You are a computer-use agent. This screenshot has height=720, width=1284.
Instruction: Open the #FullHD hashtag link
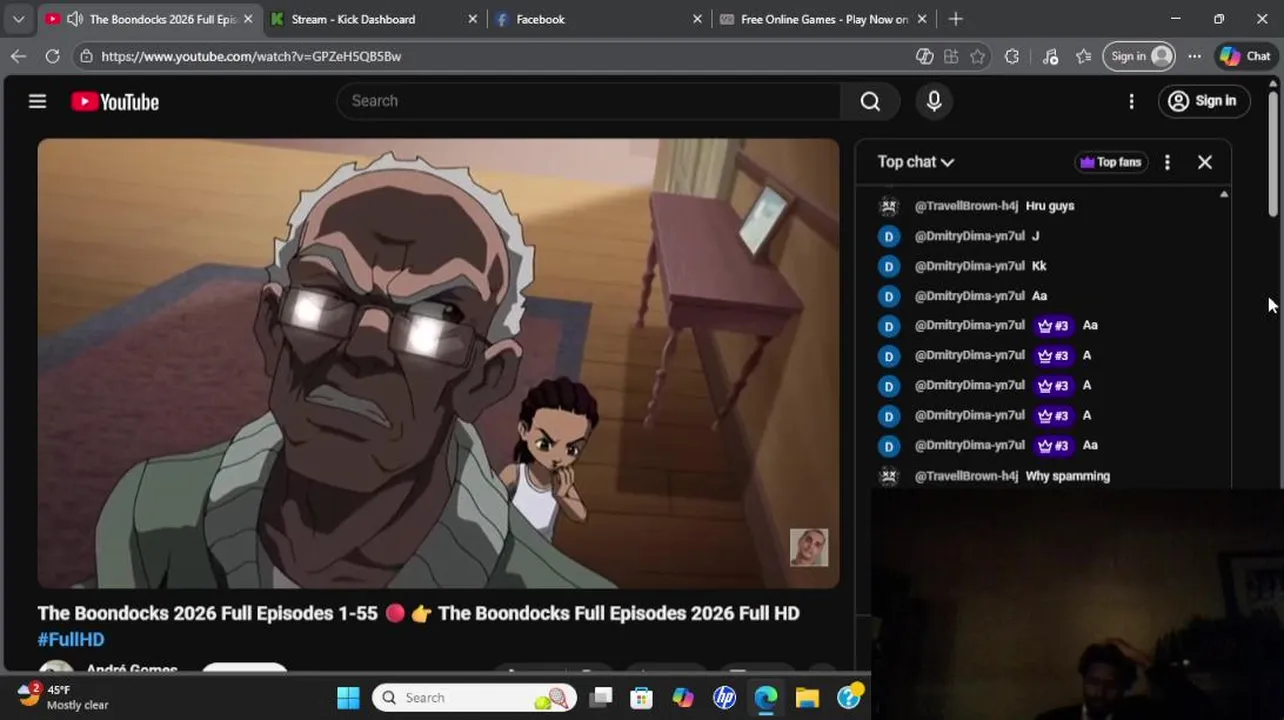tap(71, 639)
